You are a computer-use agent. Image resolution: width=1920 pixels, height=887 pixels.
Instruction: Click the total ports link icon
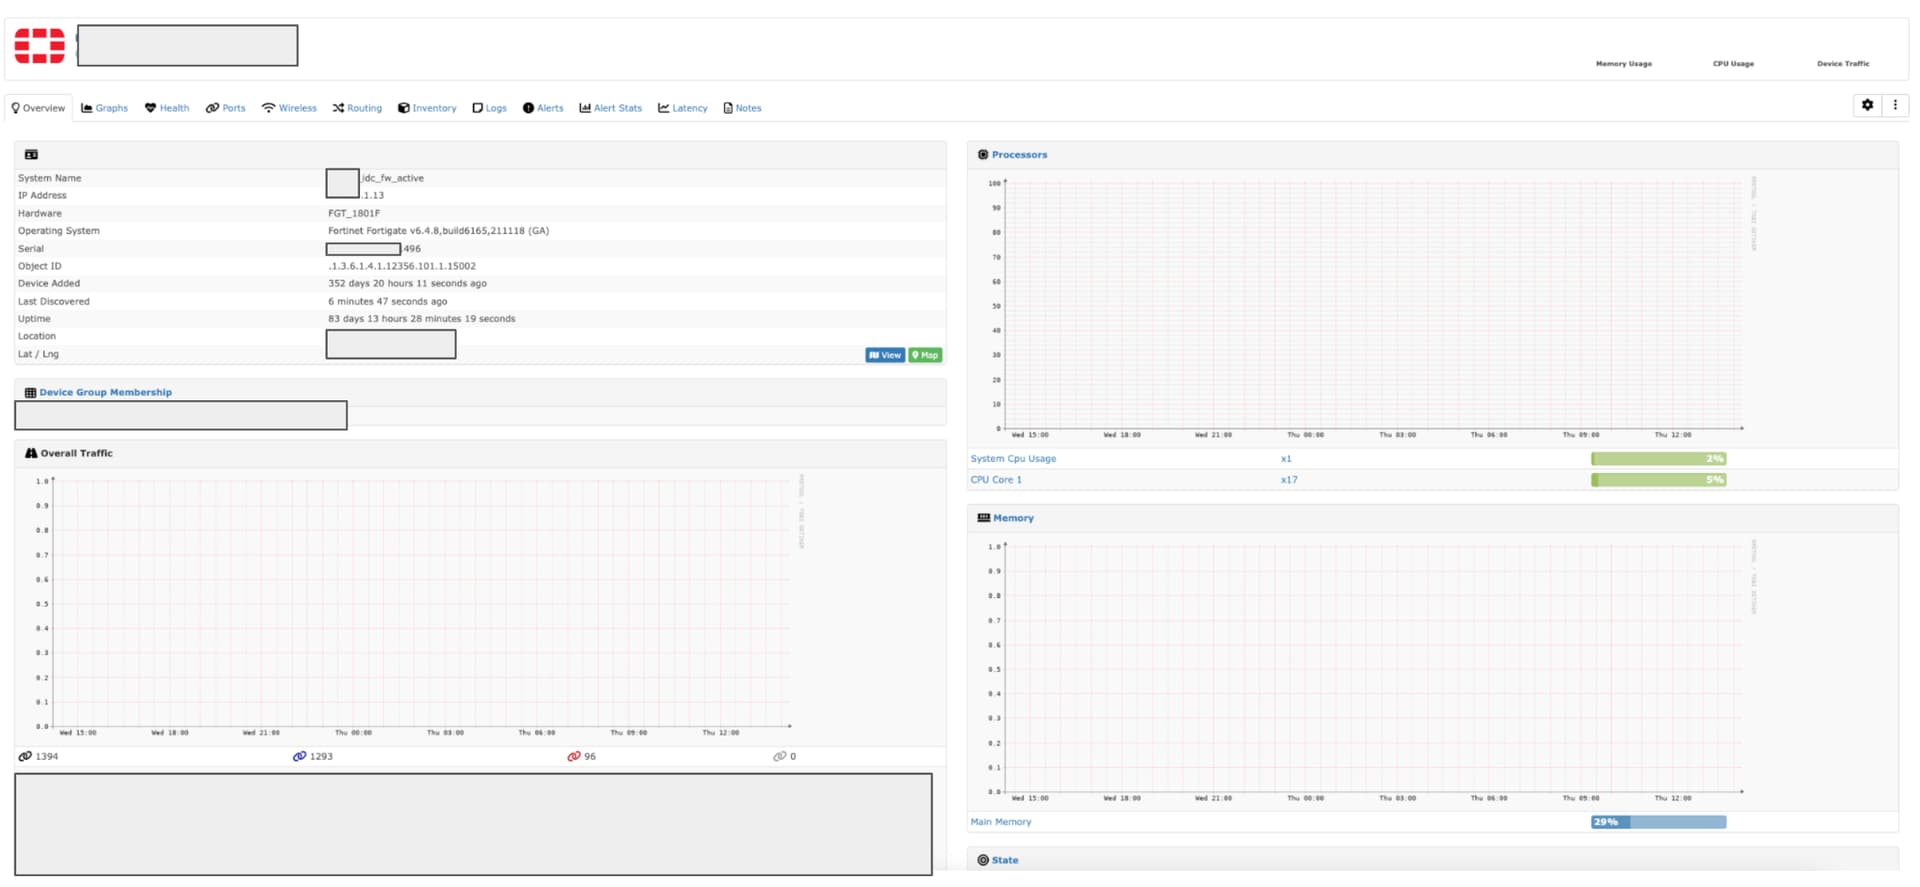tap(25, 756)
